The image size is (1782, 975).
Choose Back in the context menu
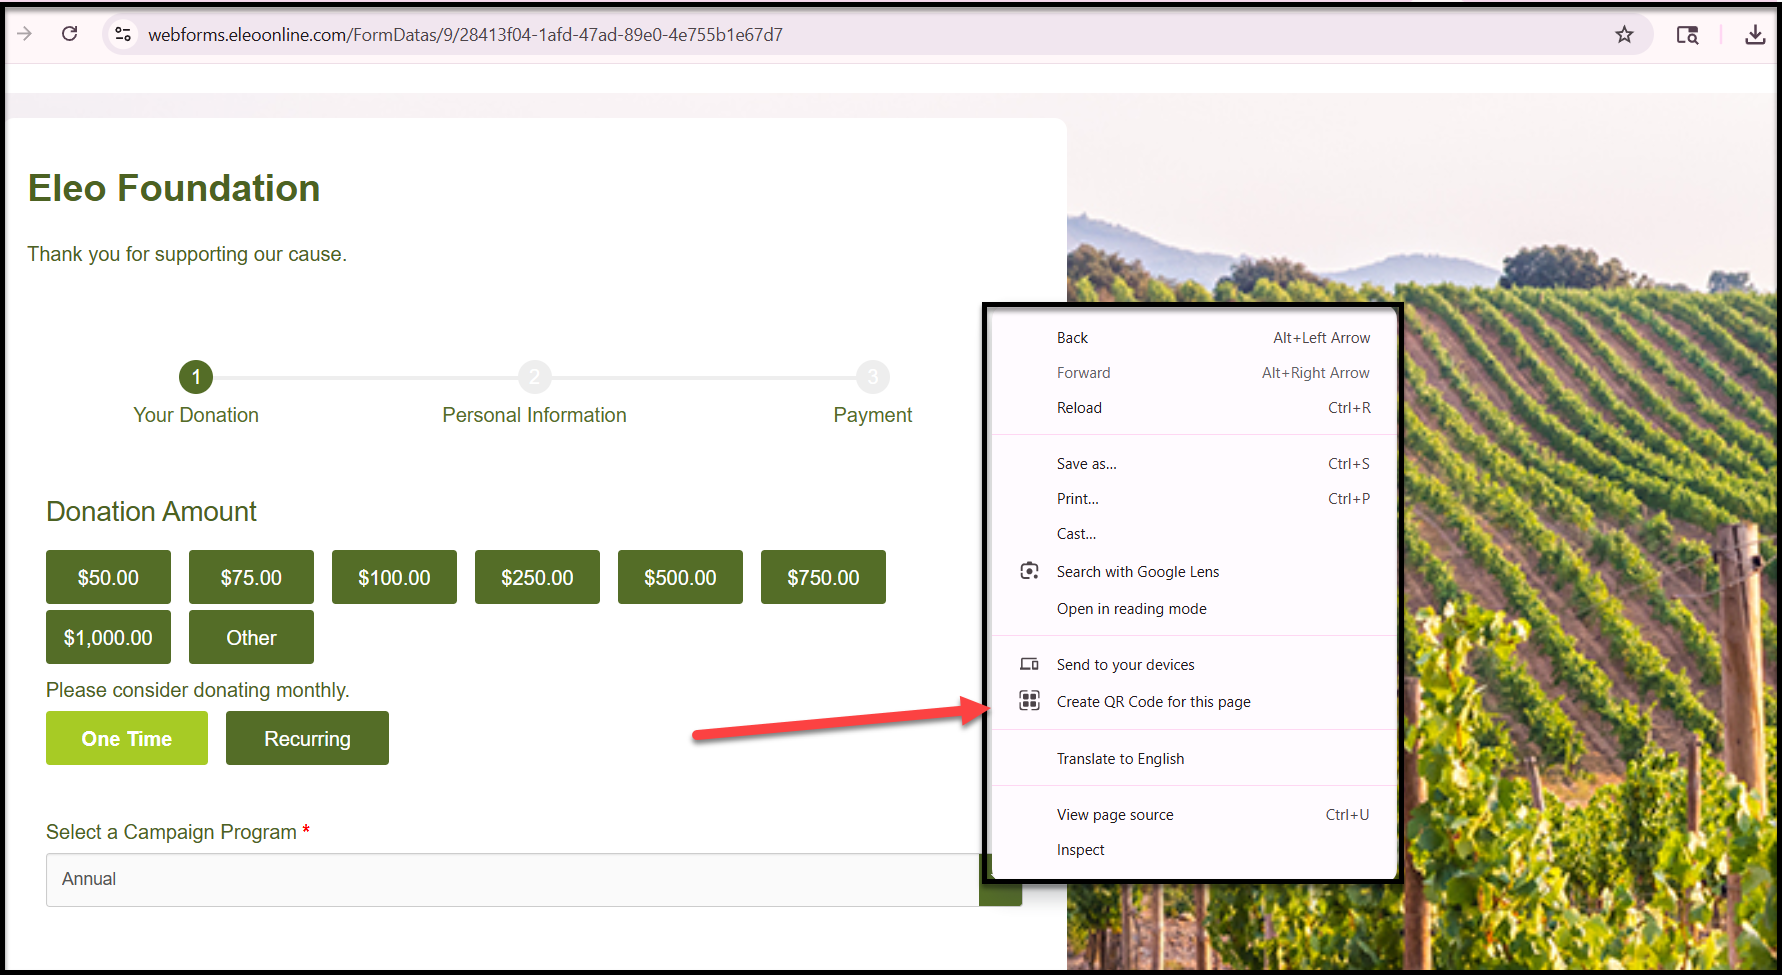1194,338
